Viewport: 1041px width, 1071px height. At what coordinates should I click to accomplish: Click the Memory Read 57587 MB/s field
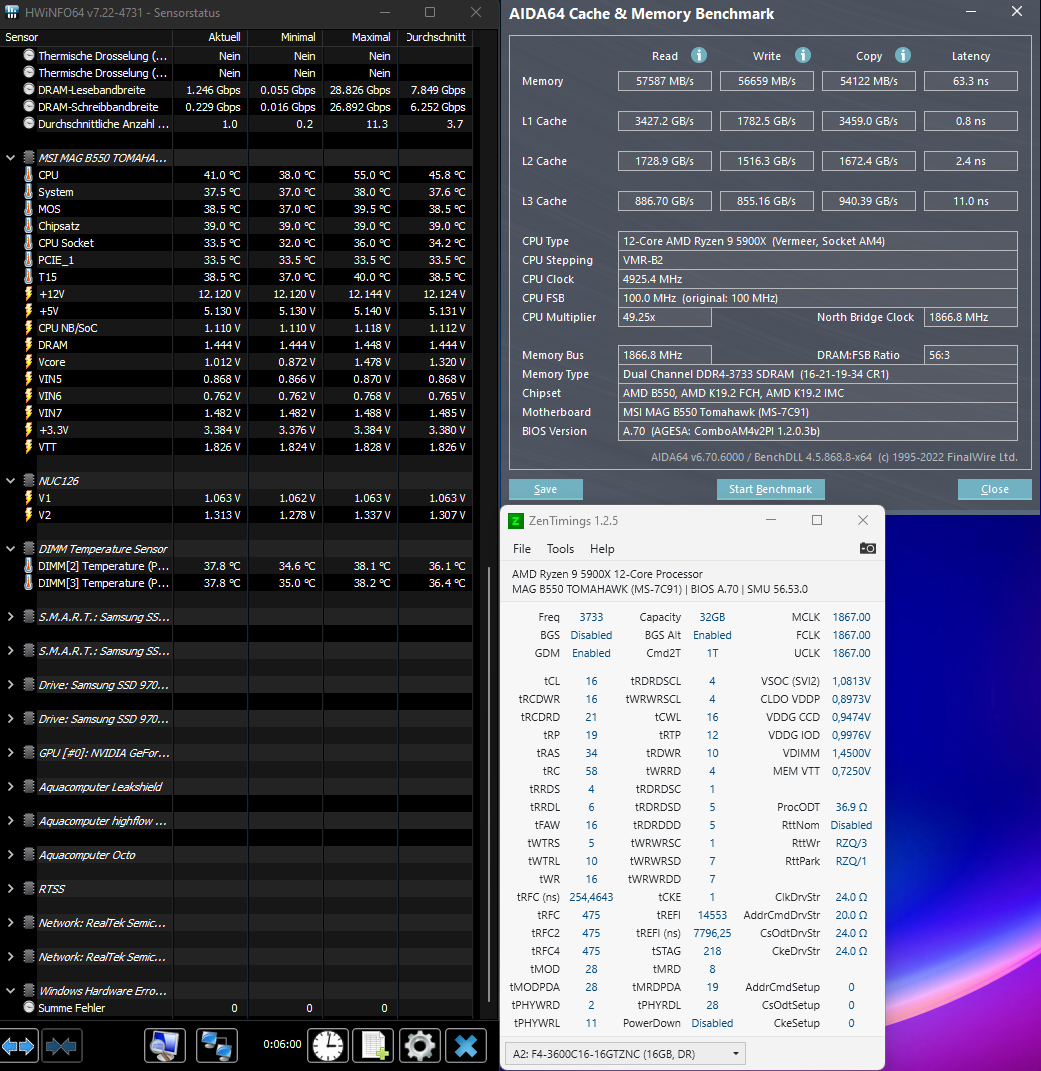point(665,81)
